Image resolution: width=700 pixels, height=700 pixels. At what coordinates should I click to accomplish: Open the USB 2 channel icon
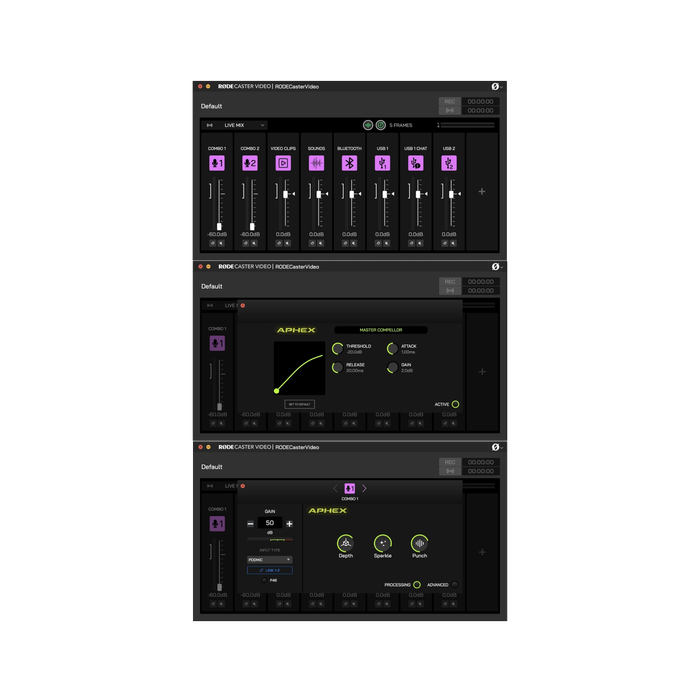point(449,163)
